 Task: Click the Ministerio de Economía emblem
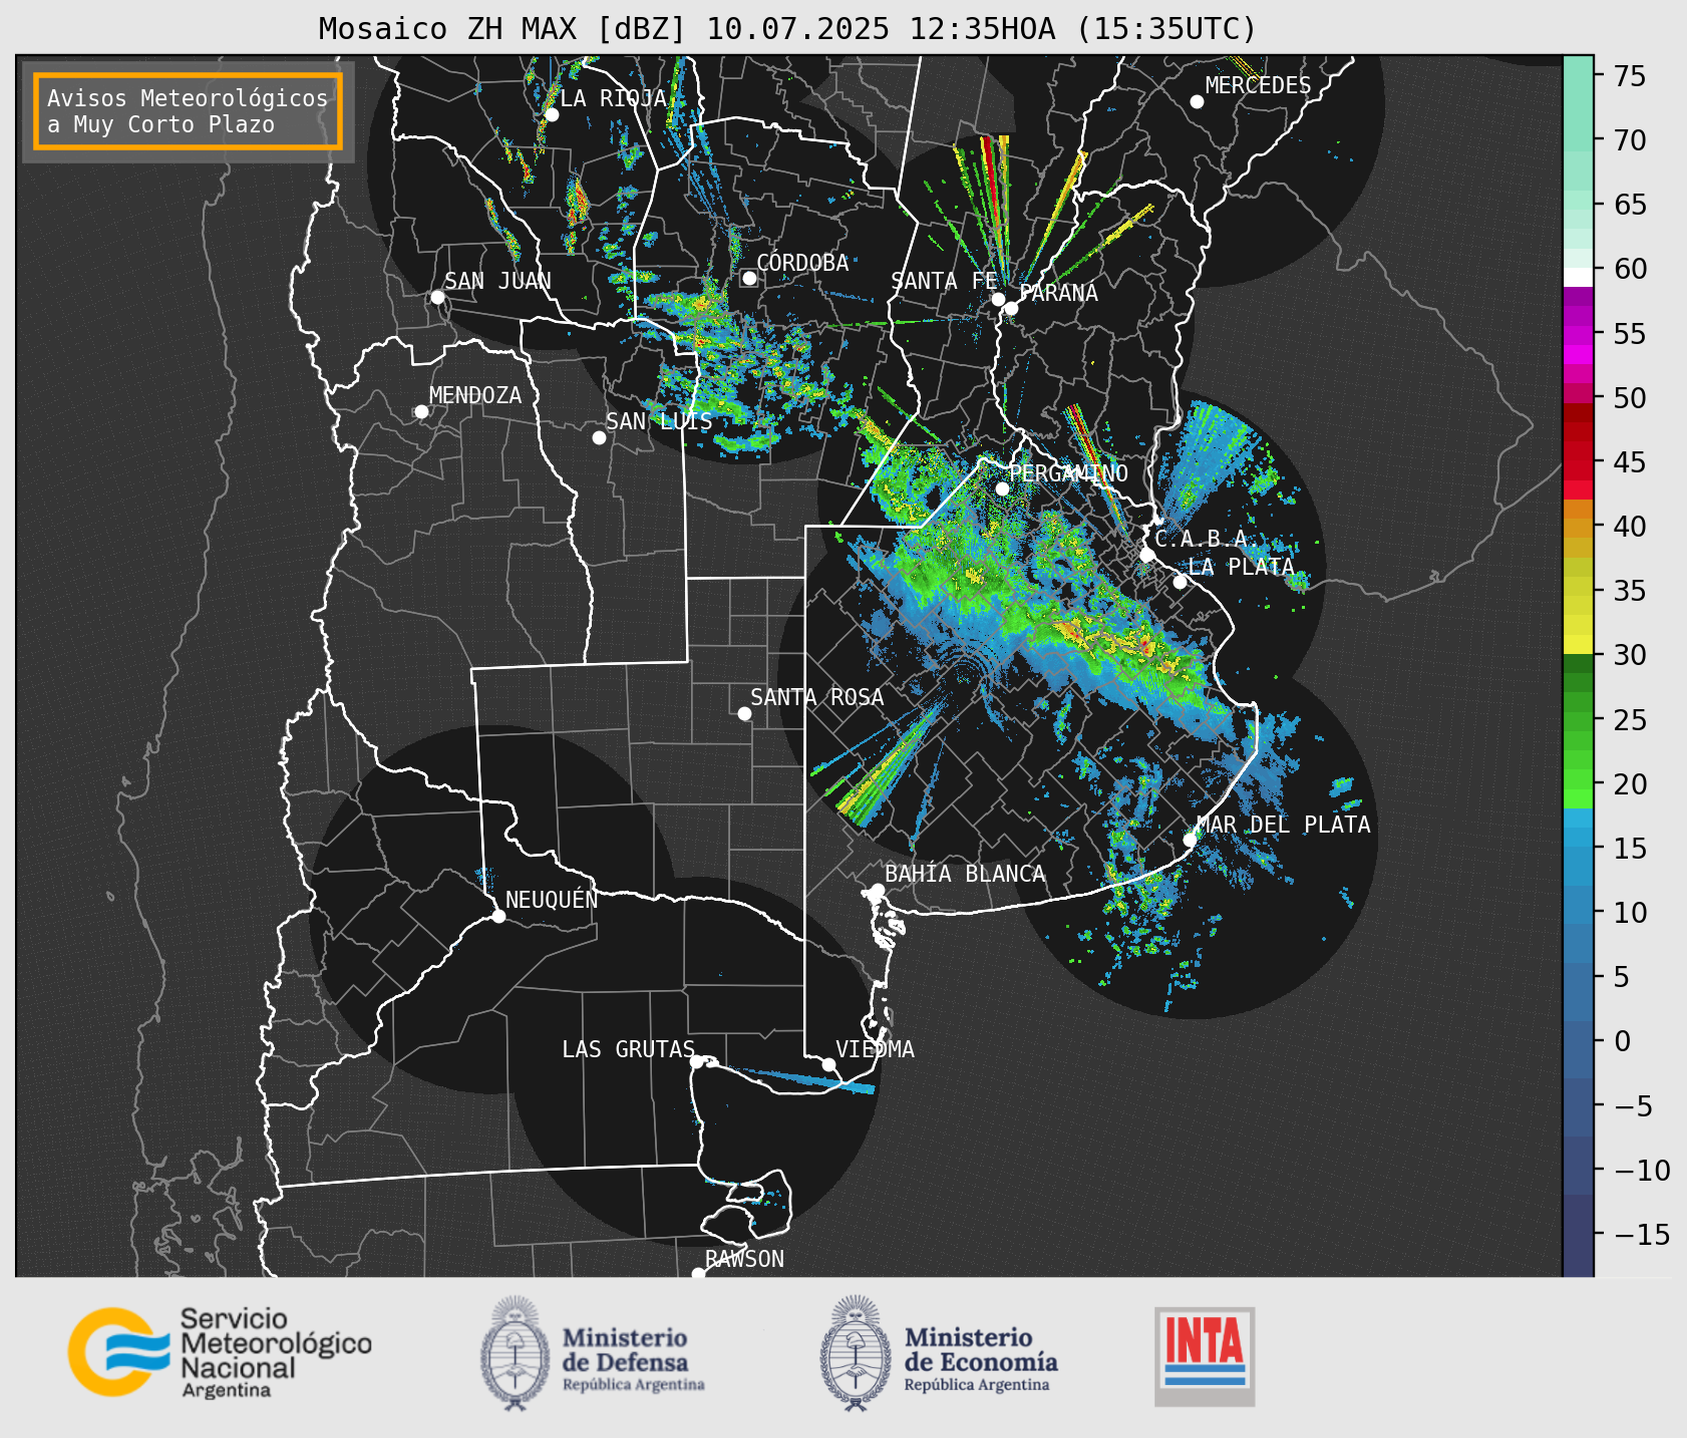[856, 1354]
